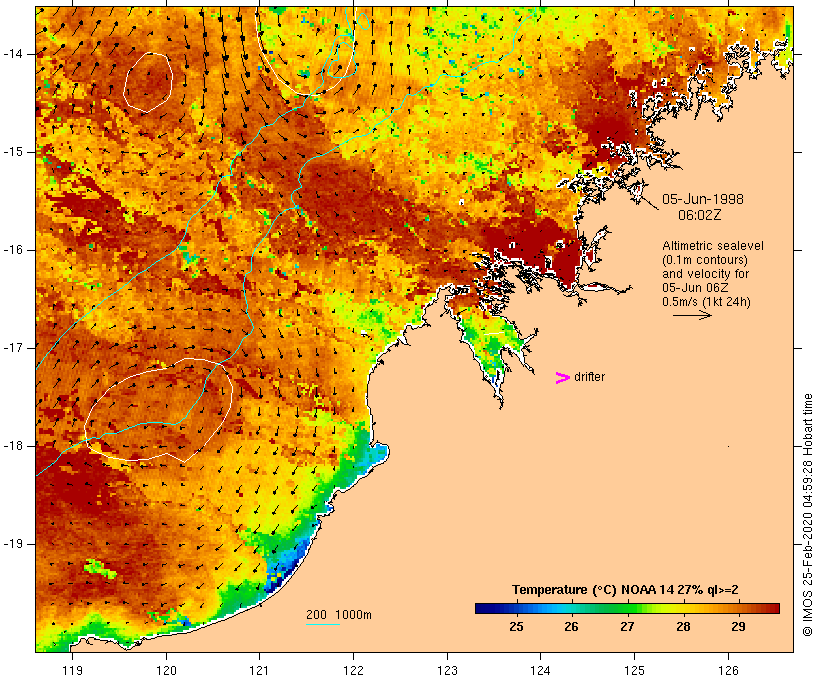The width and height of the screenshot is (820, 680).
Task: Click the latitude axis label "-15"
Action: (x=13, y=152)
